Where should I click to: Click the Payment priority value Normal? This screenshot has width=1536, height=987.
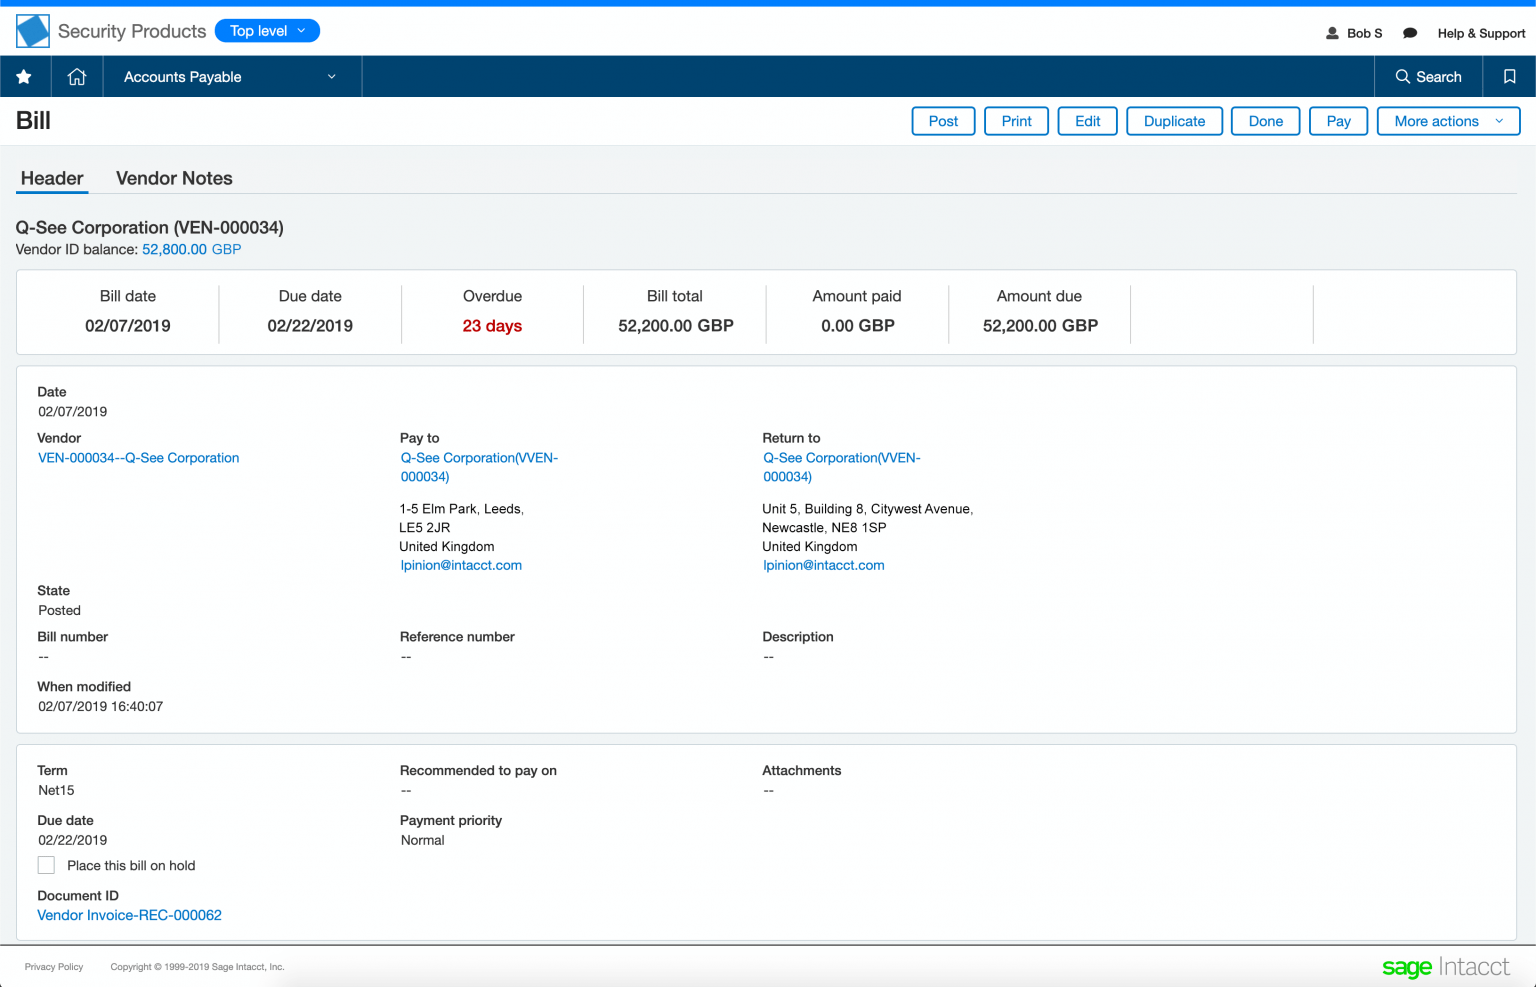coord(423,840)
